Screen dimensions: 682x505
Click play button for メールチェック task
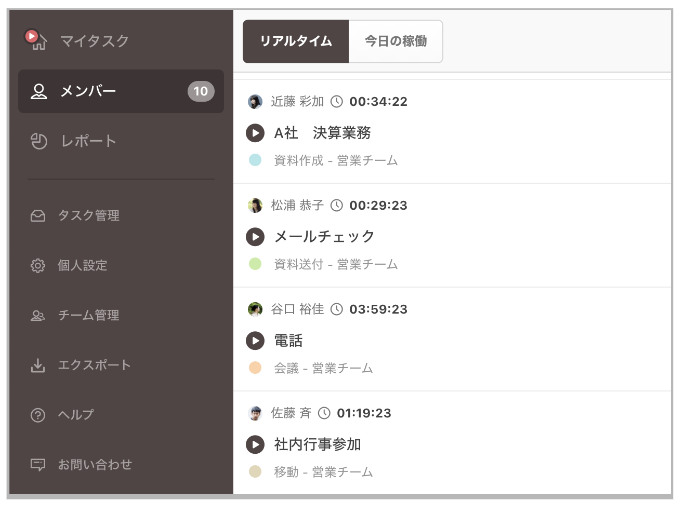pyautogui.click(x=255, y=237)
